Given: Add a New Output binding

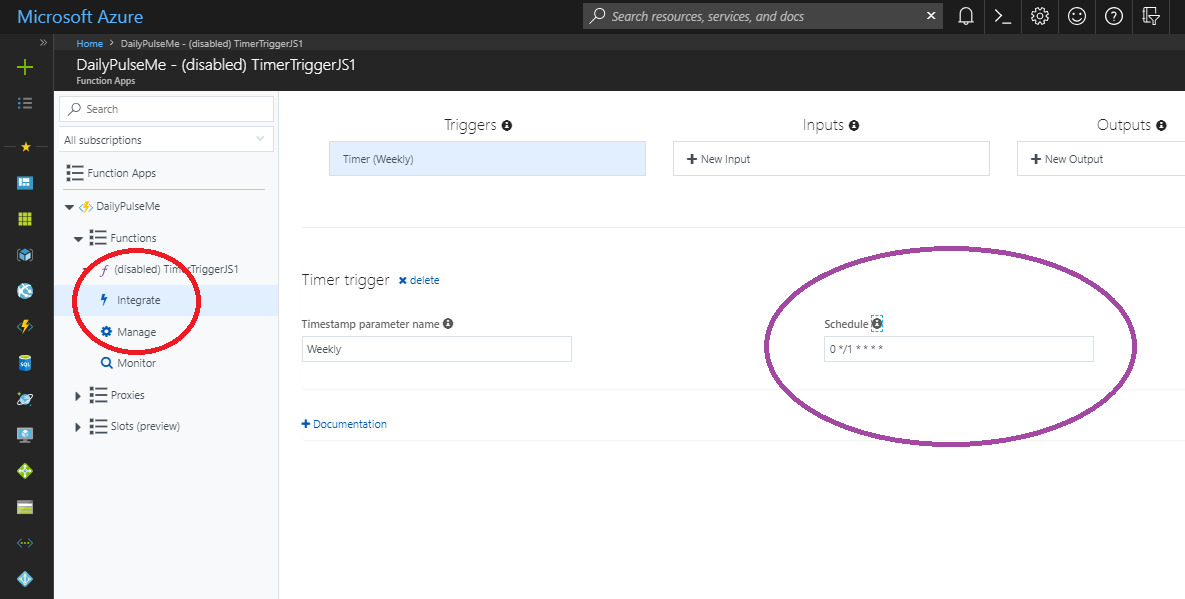Looking at the screenshot, I should click(1100, 159).
